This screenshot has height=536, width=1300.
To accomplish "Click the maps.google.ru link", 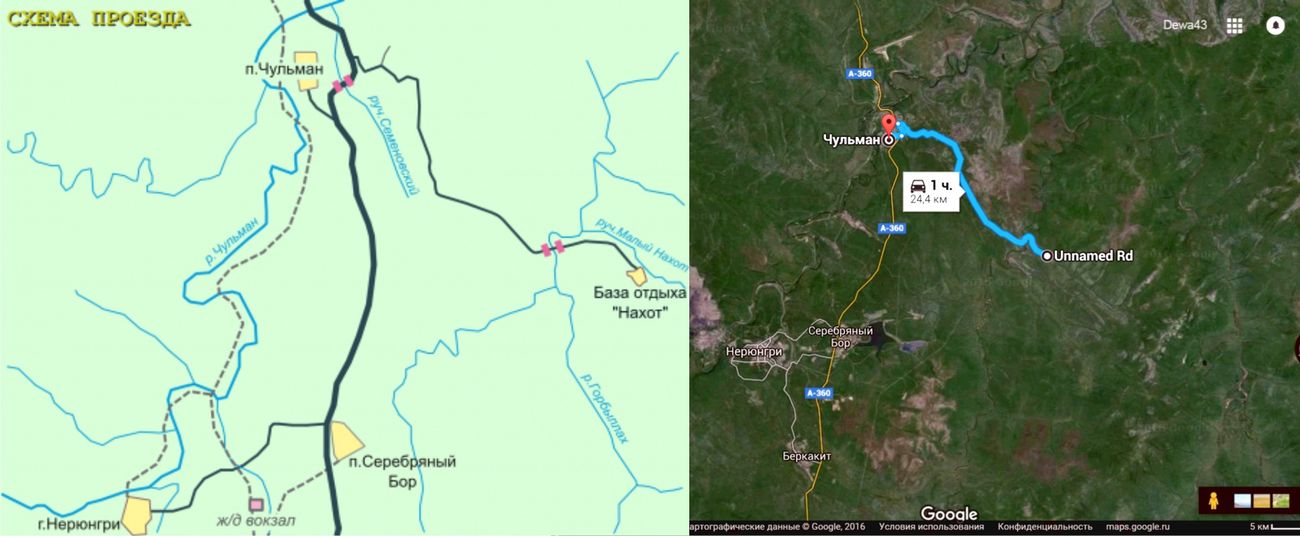I will pyautogui.click(x=1138, y=526).
